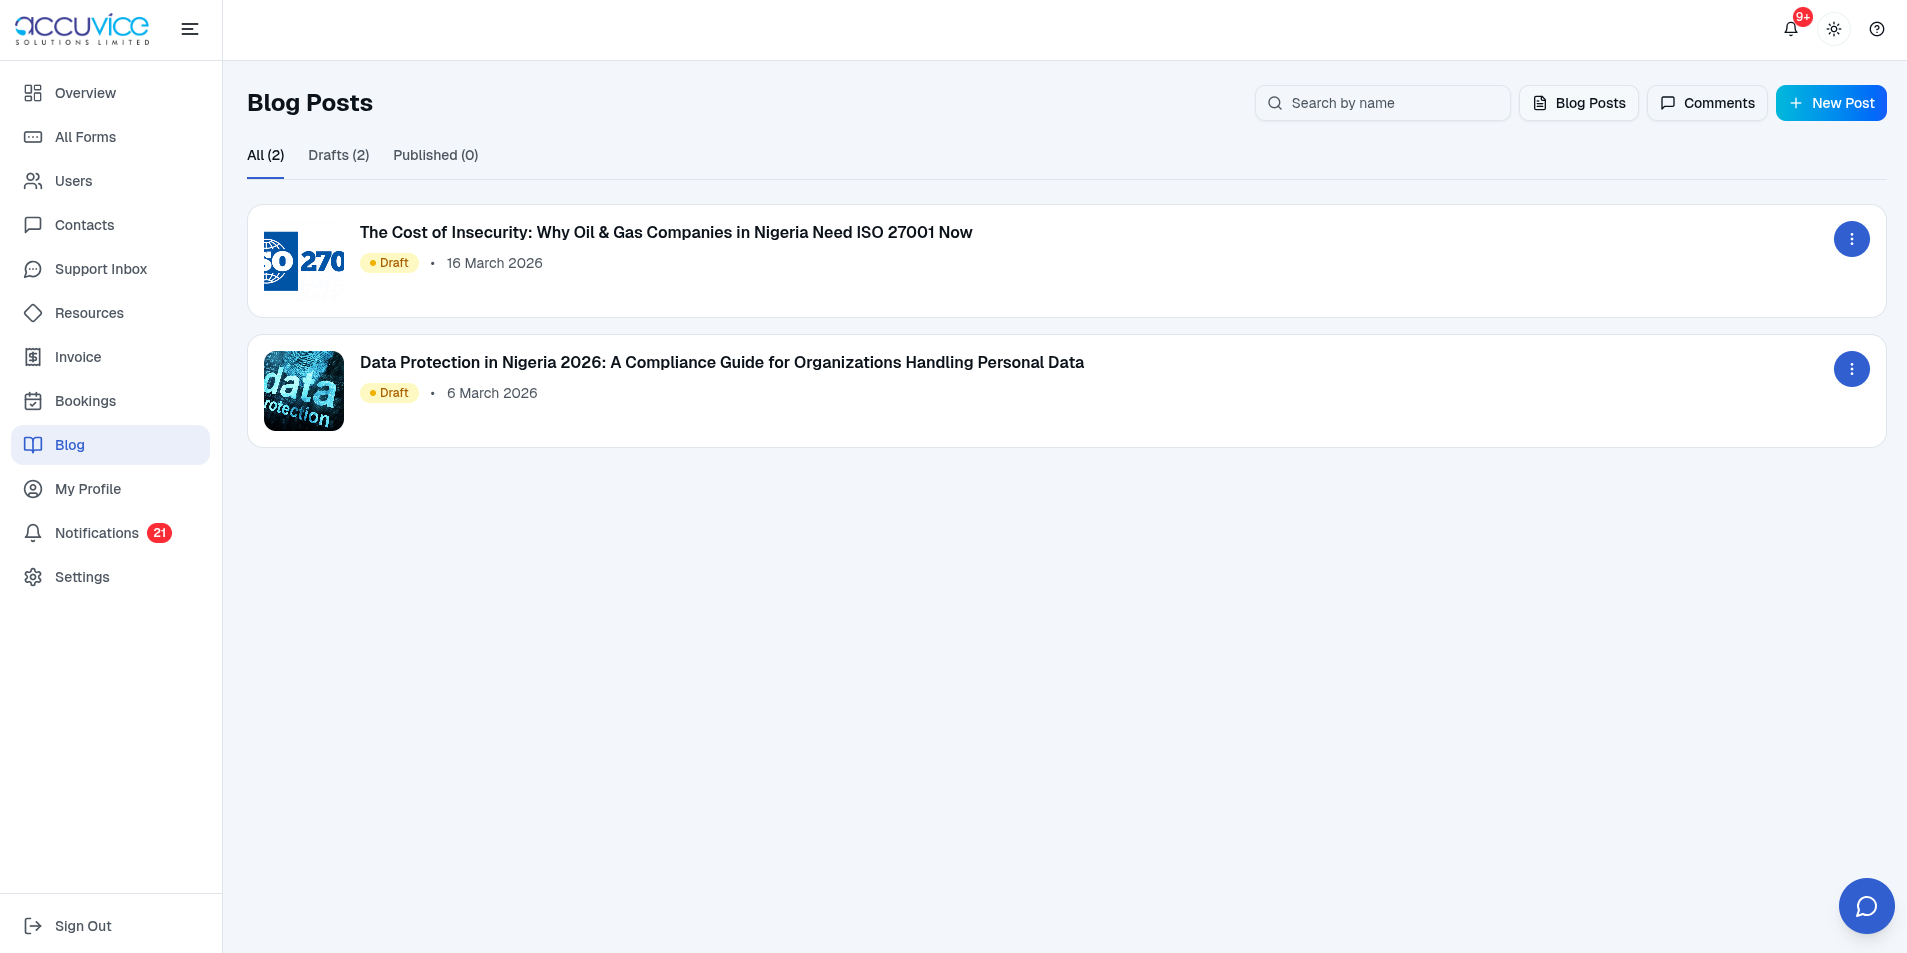The image size is (1907, 953).
Task: Sign out using the sidebar link
Action: click(x=82, y=926)
